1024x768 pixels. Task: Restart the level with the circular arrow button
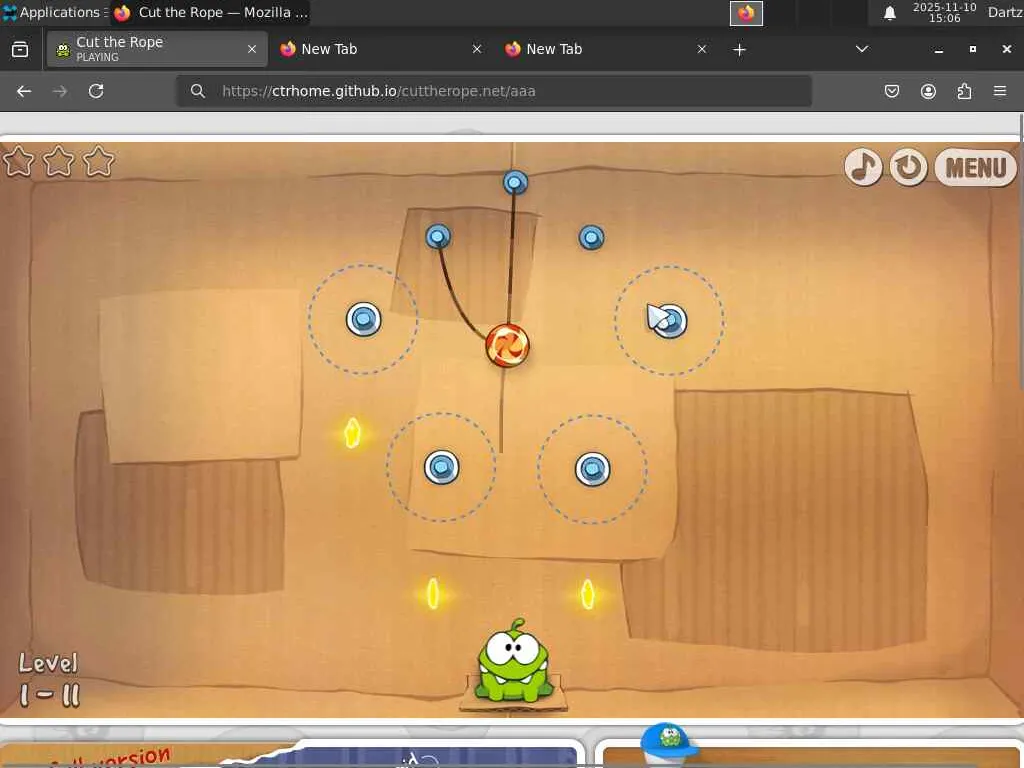[x=908, y=167]
